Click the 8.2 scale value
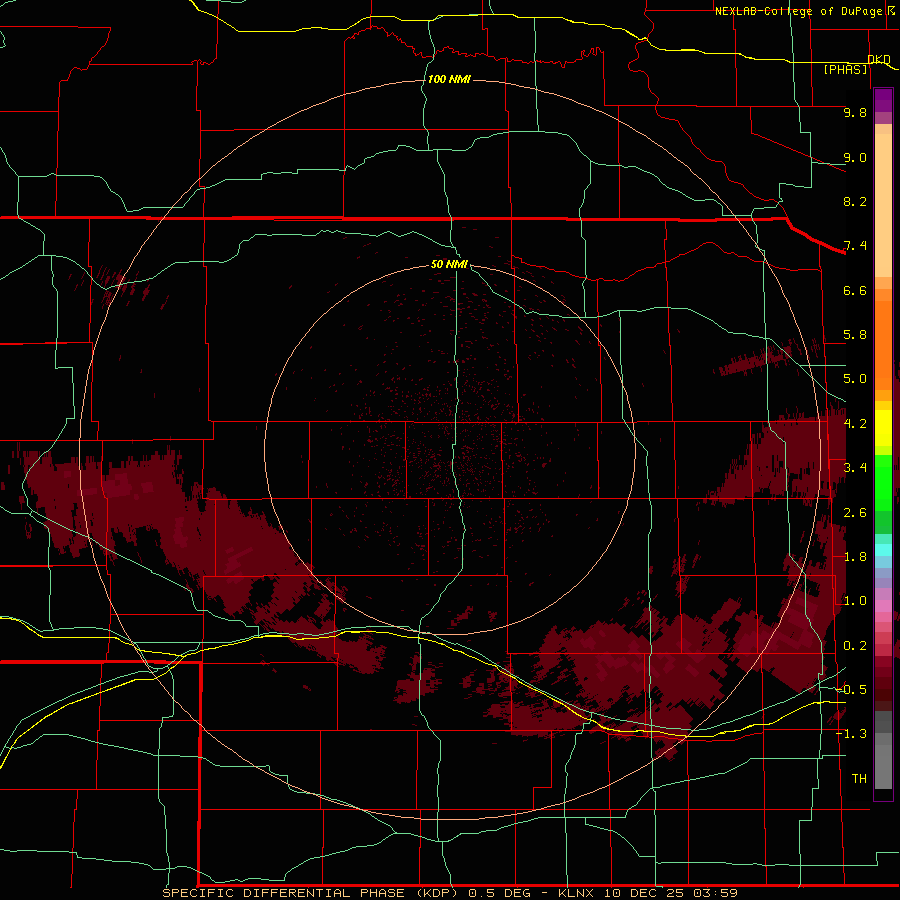Image resolution: width=900 pixels, height=900 pixels. click(x=855, y=201)
